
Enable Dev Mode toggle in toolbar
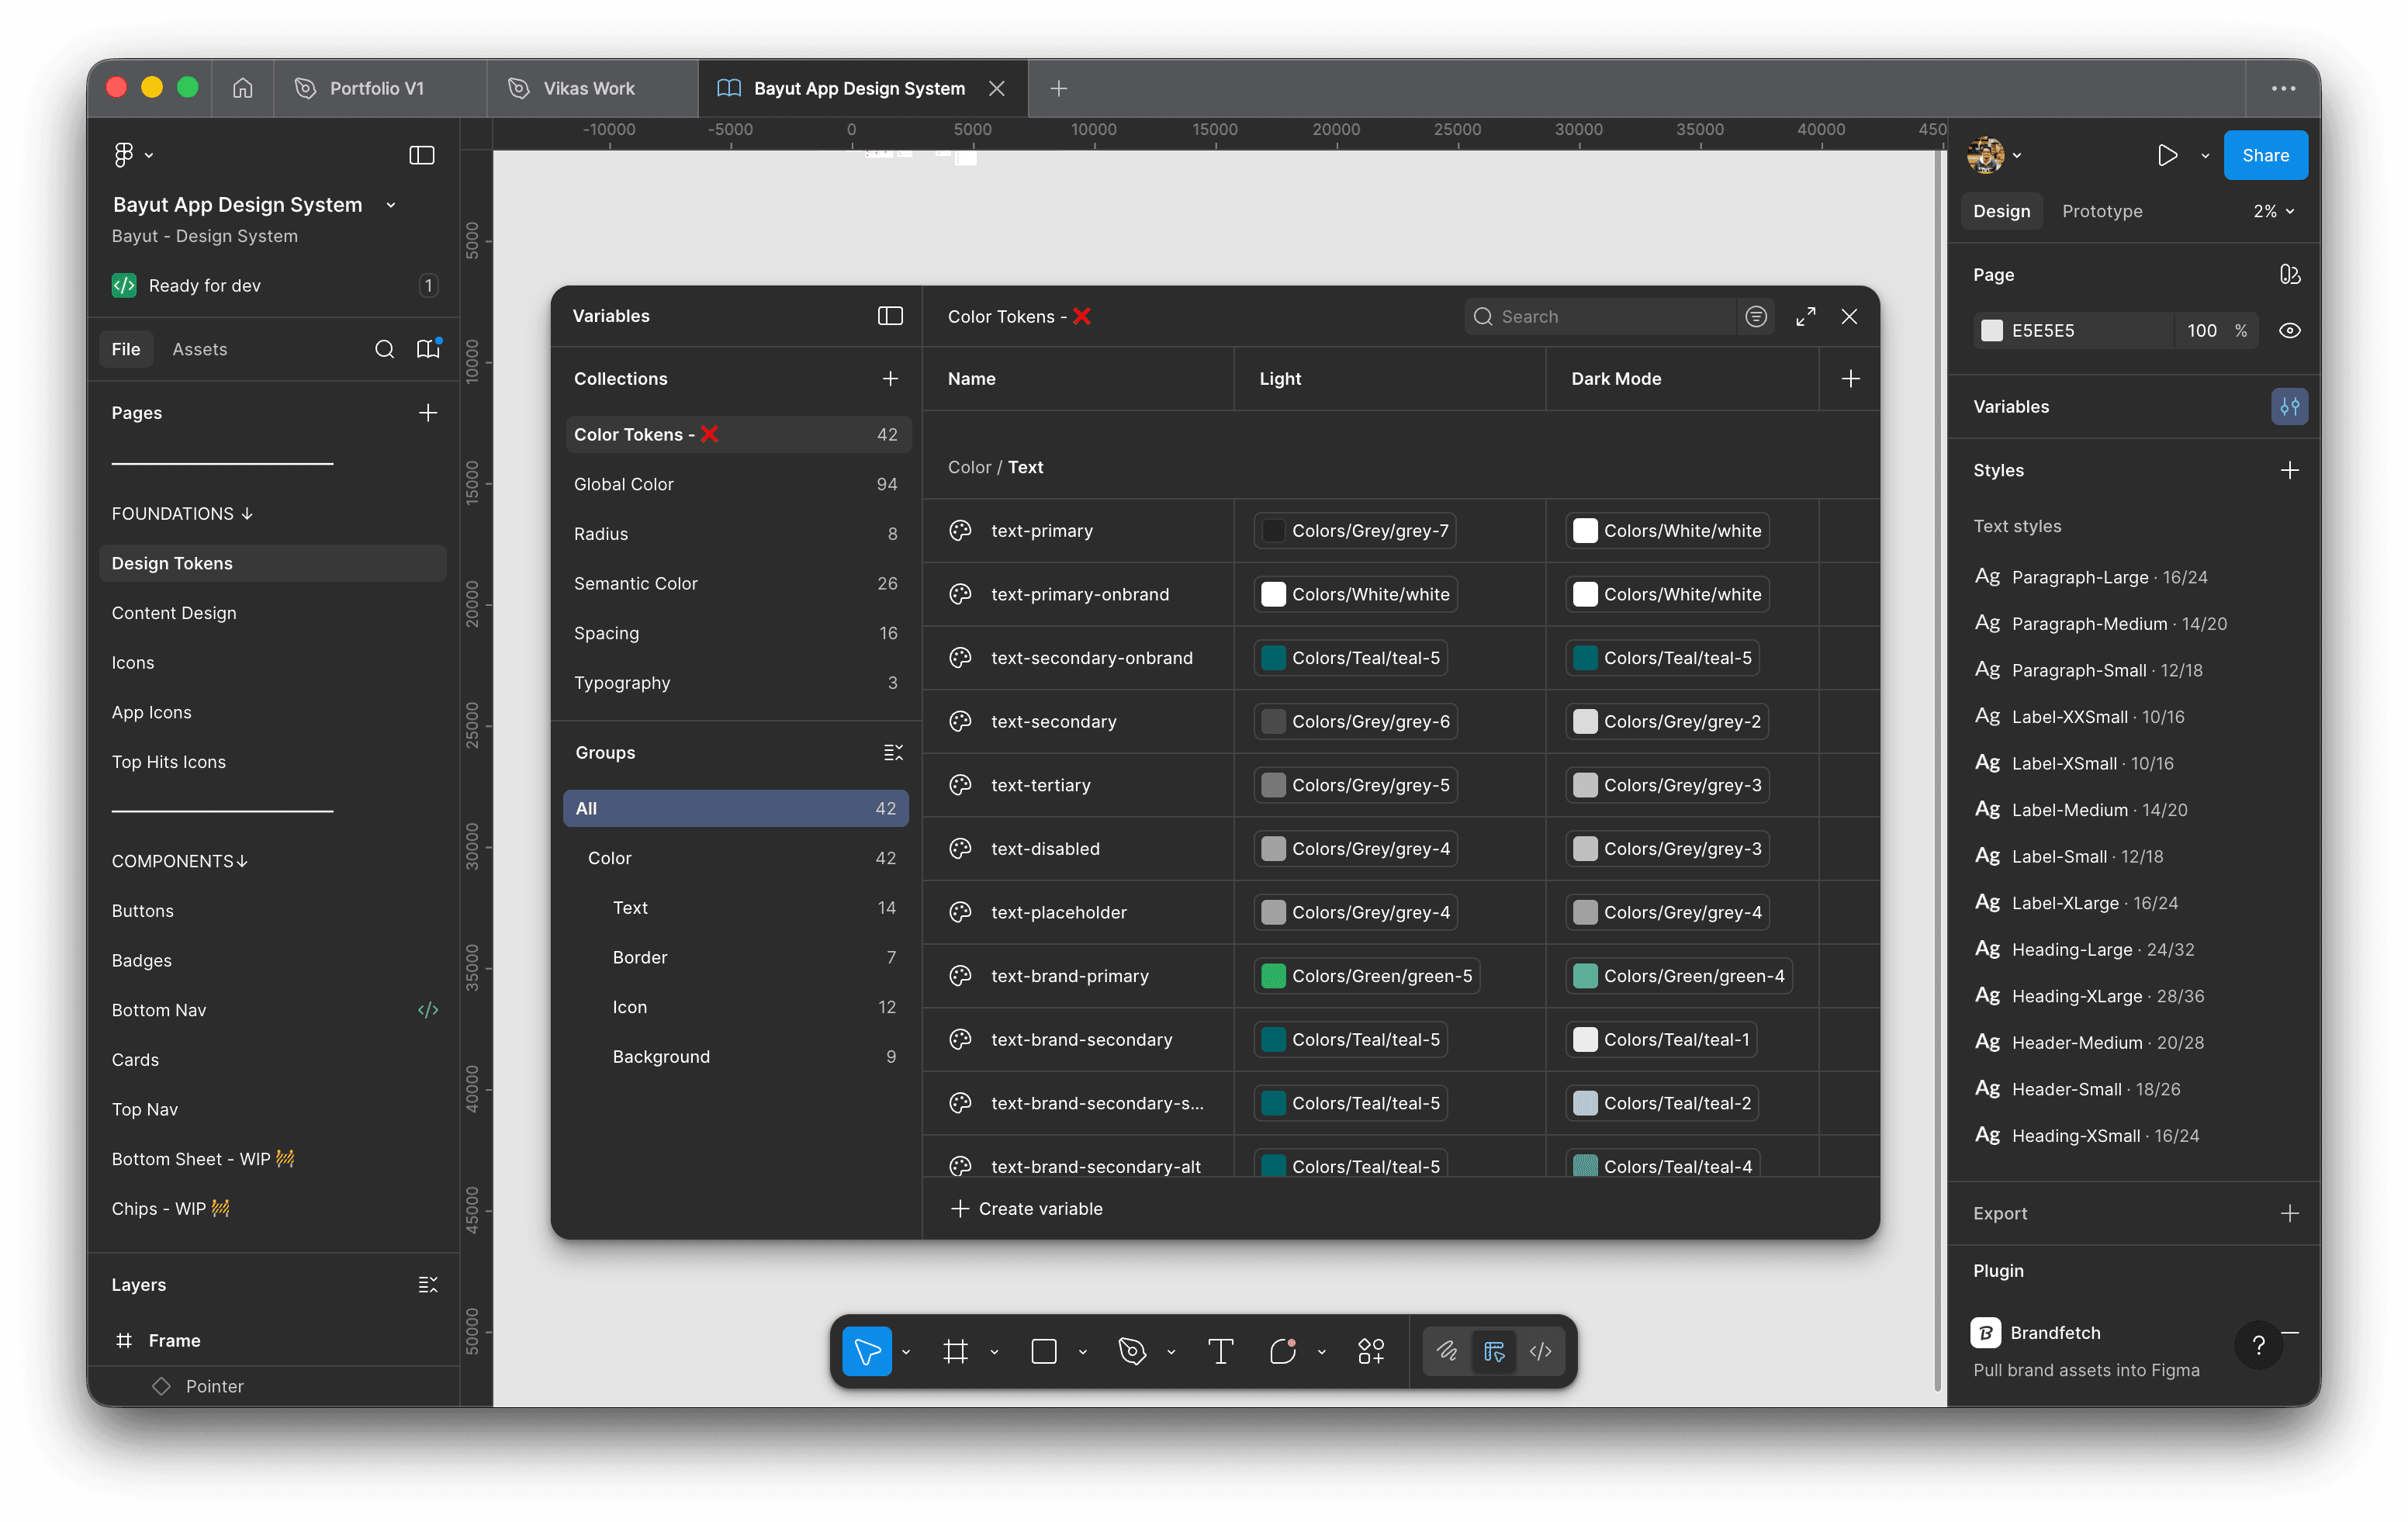click(x=1495, y=1351)
